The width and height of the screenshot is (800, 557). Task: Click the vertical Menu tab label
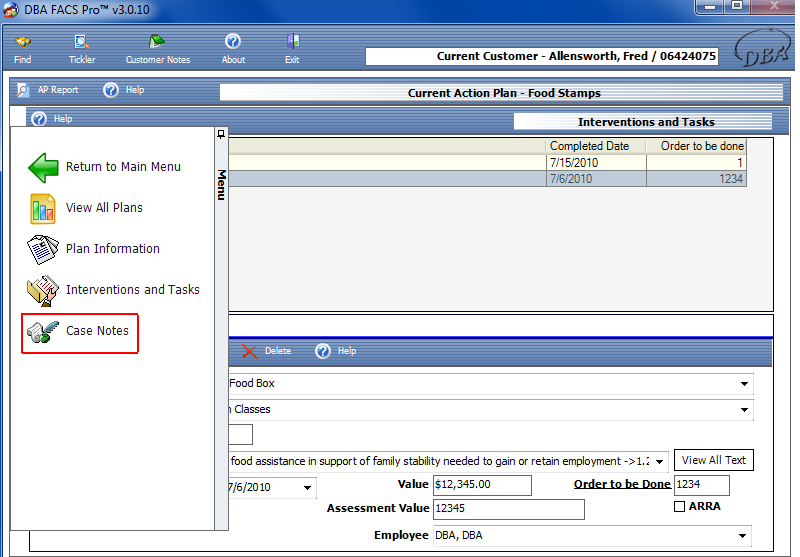coord(221,185)
